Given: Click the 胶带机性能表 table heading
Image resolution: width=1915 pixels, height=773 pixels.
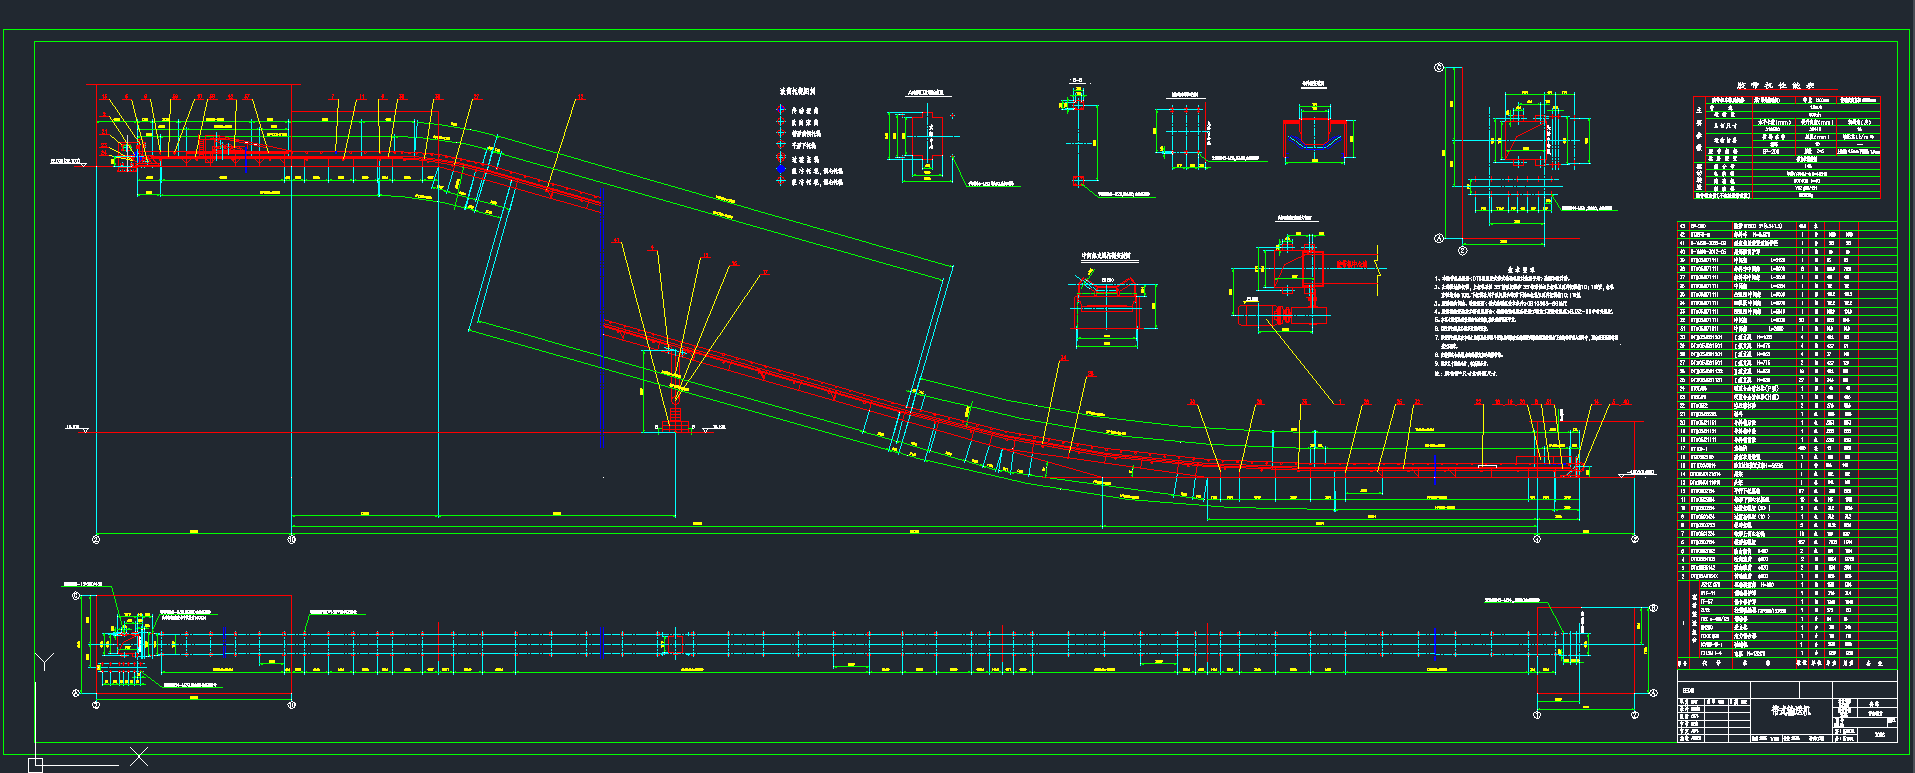Looking at the screenshot, I should click(x=1774, y=86).
